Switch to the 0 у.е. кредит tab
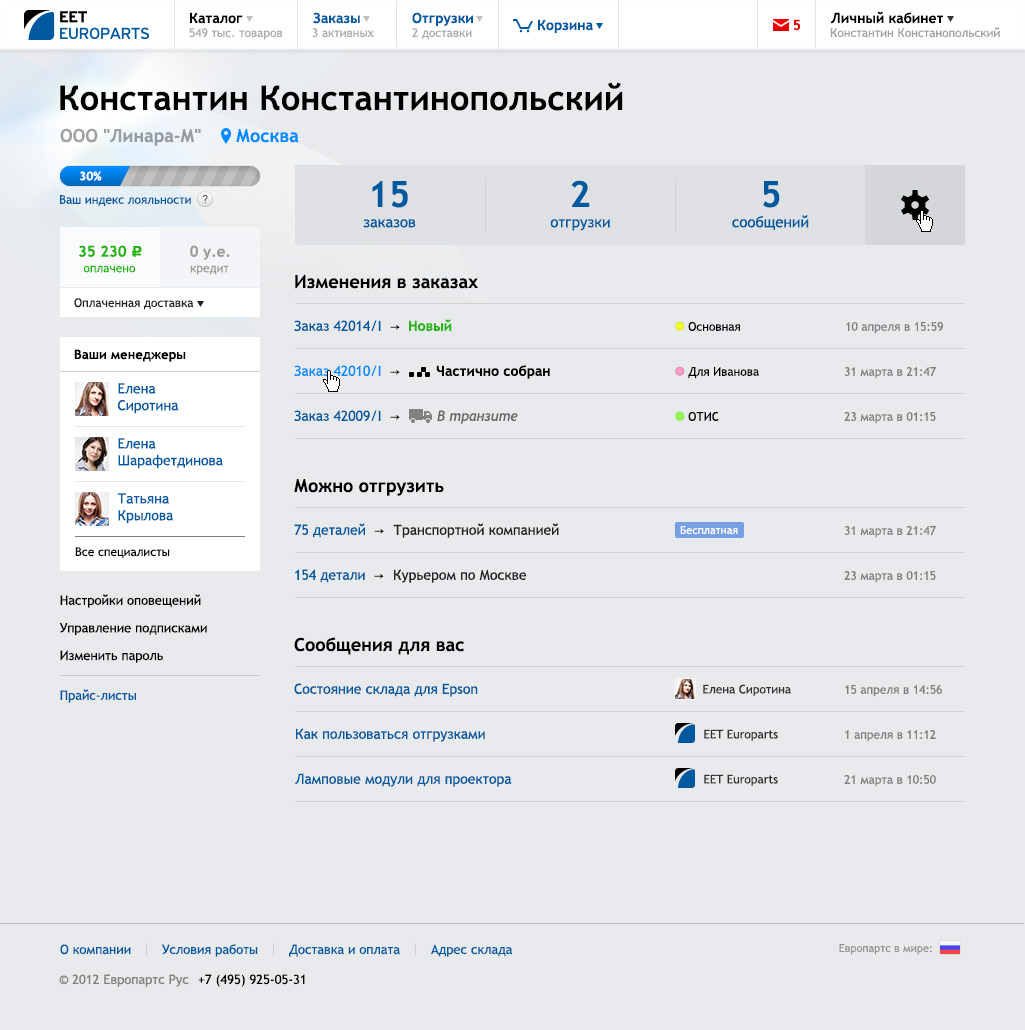This screenshot has height=1030, width=1025. click(210, 258)
